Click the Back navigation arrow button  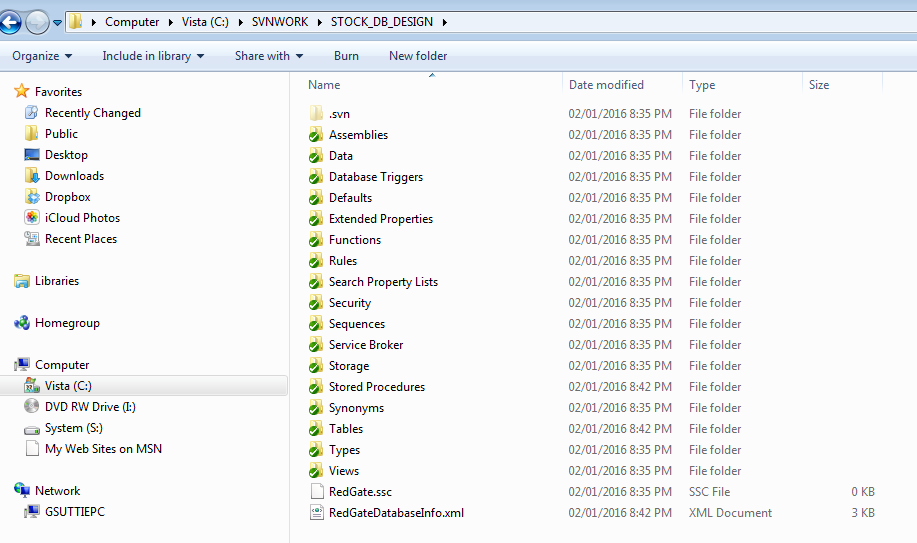point(12,21)
